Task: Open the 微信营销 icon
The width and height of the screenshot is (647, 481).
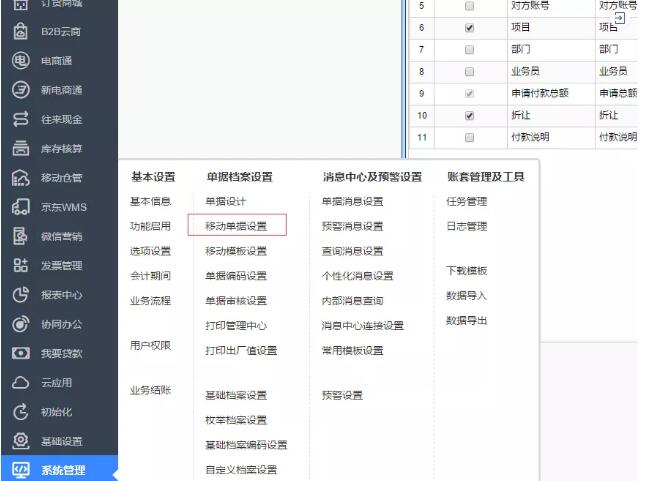Action: point(21,236)
